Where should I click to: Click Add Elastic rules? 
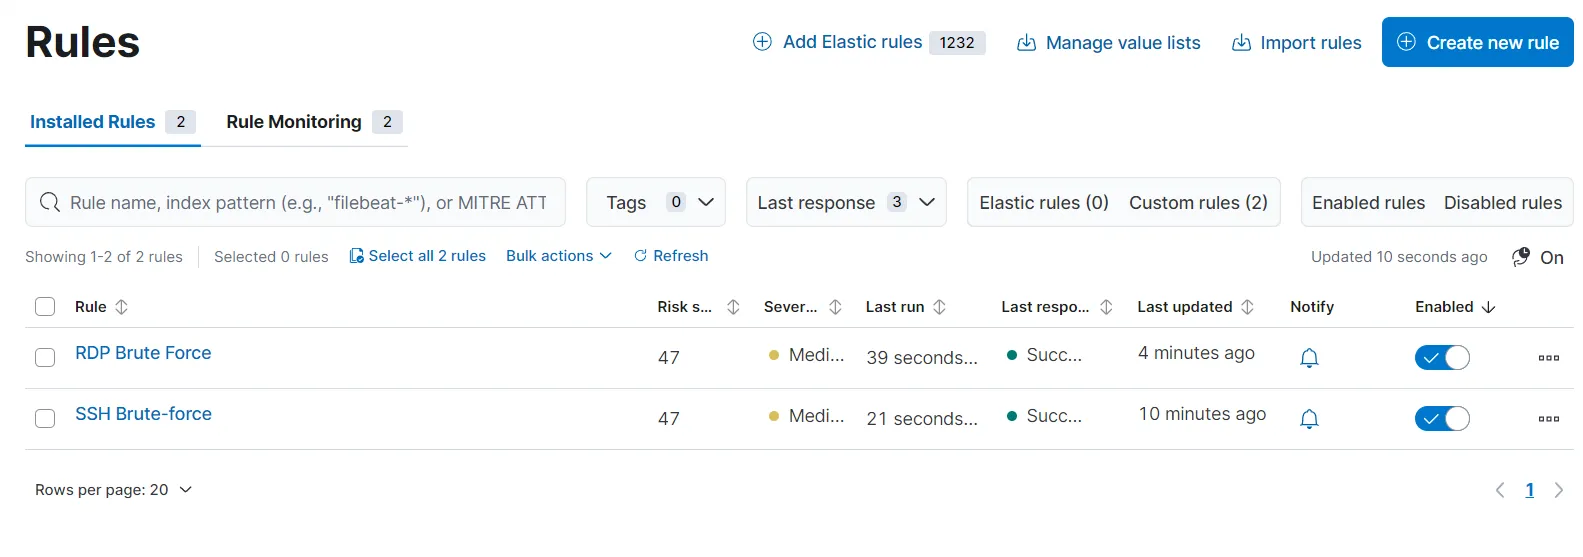click(838, 42)
